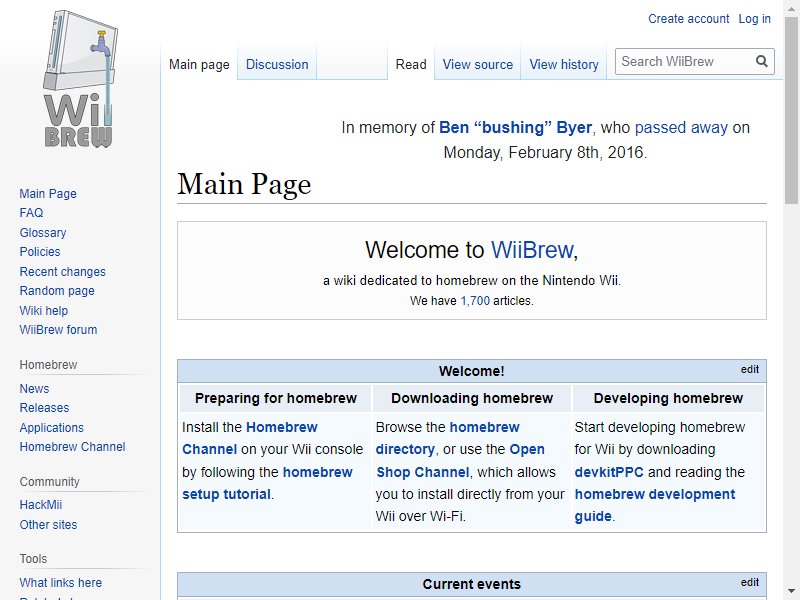Open the Open Shop Channel link
This screenshot has height=600, width=800.
point(460,461)
